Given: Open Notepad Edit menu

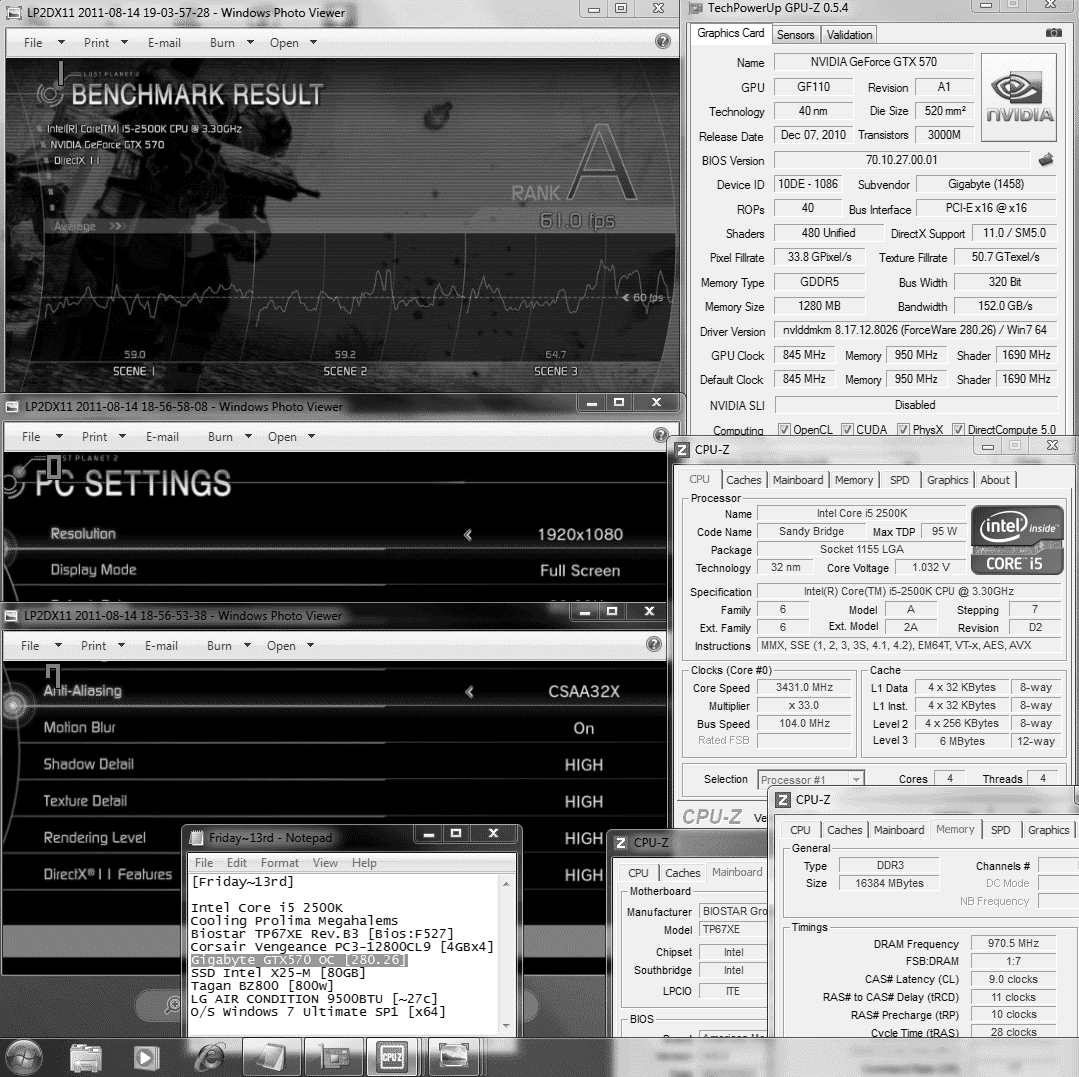Looking at the screenshot, I should click(x=237, y=862).
